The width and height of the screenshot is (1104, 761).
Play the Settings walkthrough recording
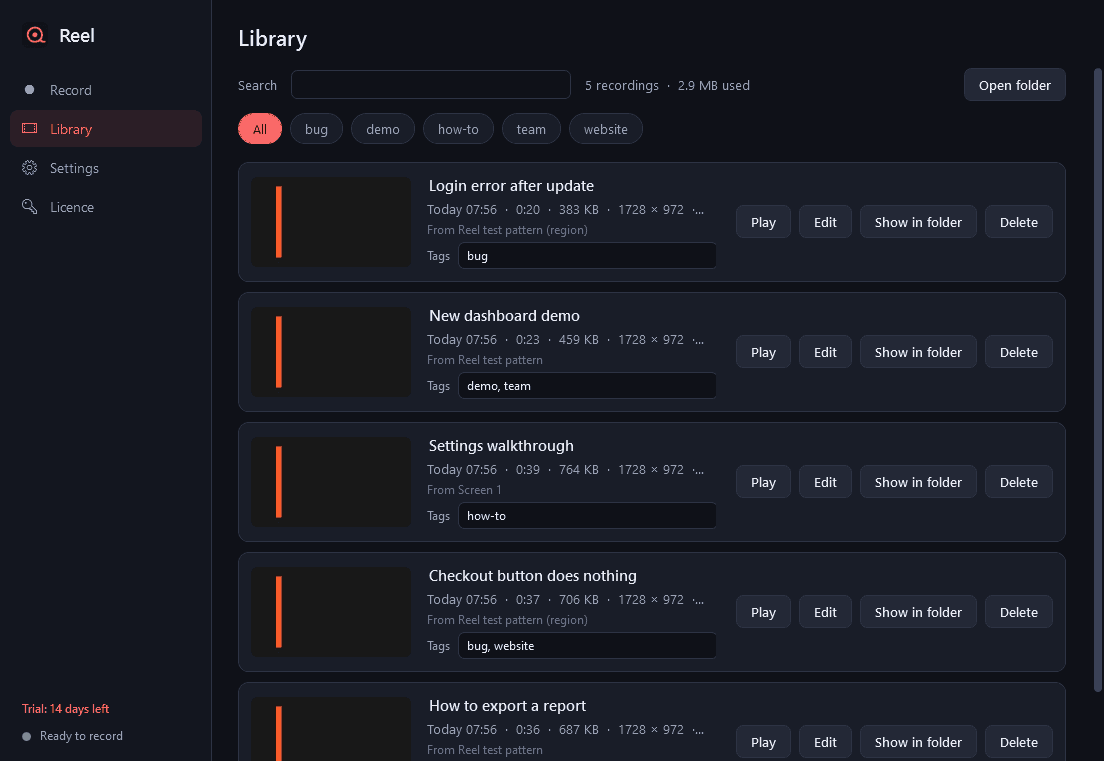[x=763, y=482]
